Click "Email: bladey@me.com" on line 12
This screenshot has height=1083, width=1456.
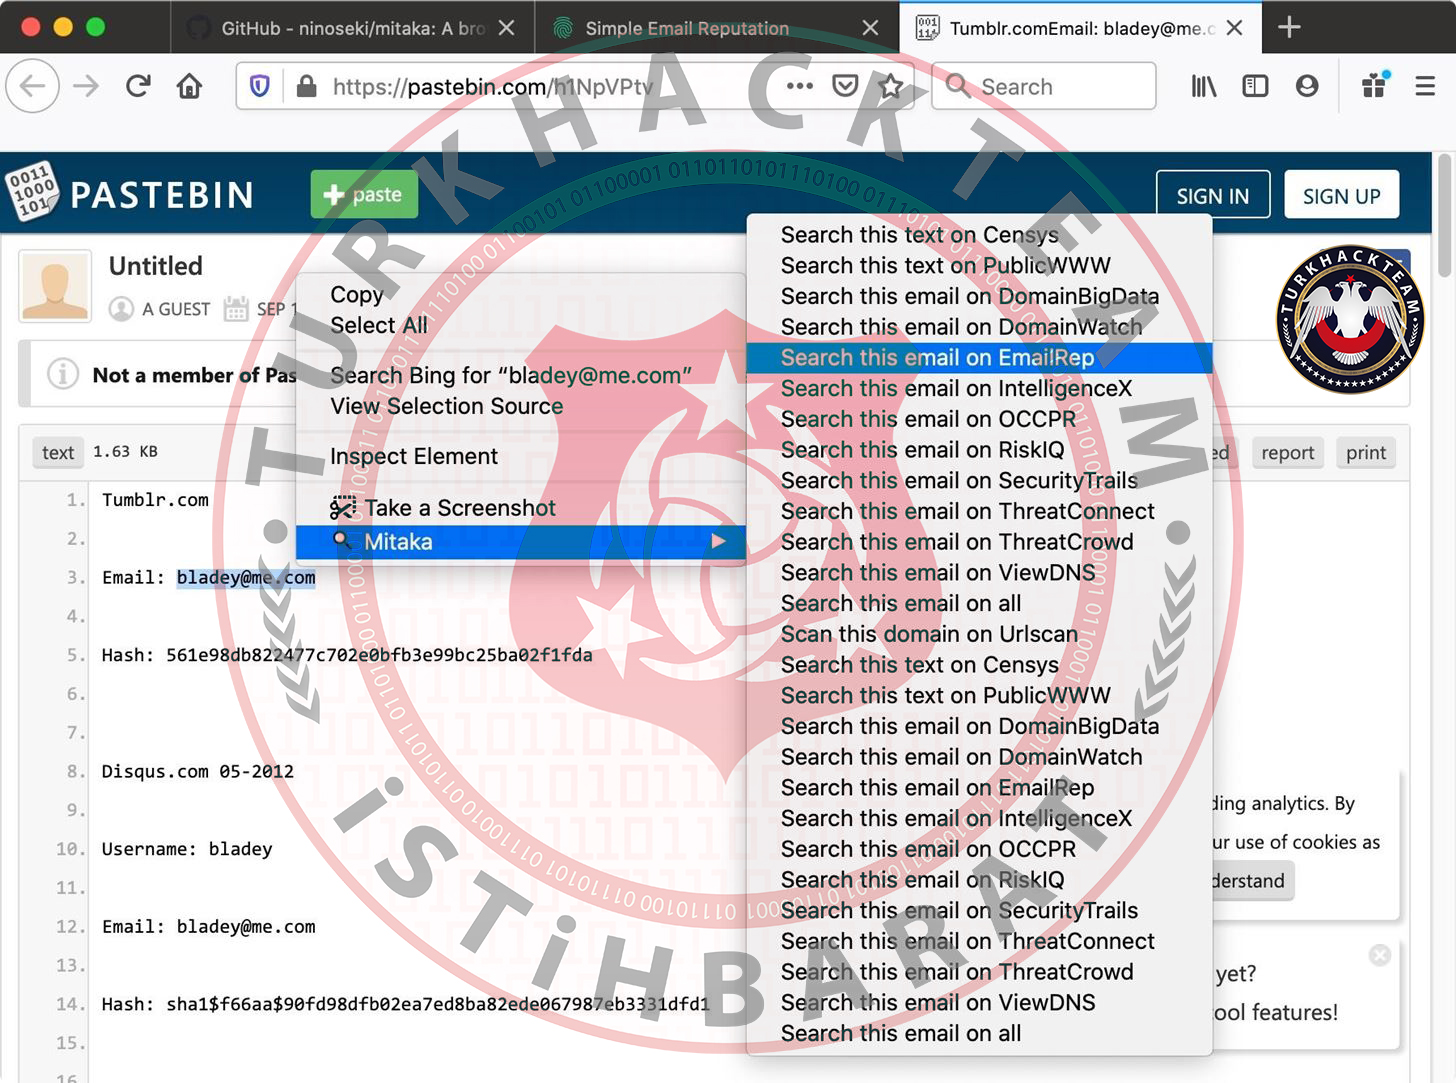pos(209,927)
